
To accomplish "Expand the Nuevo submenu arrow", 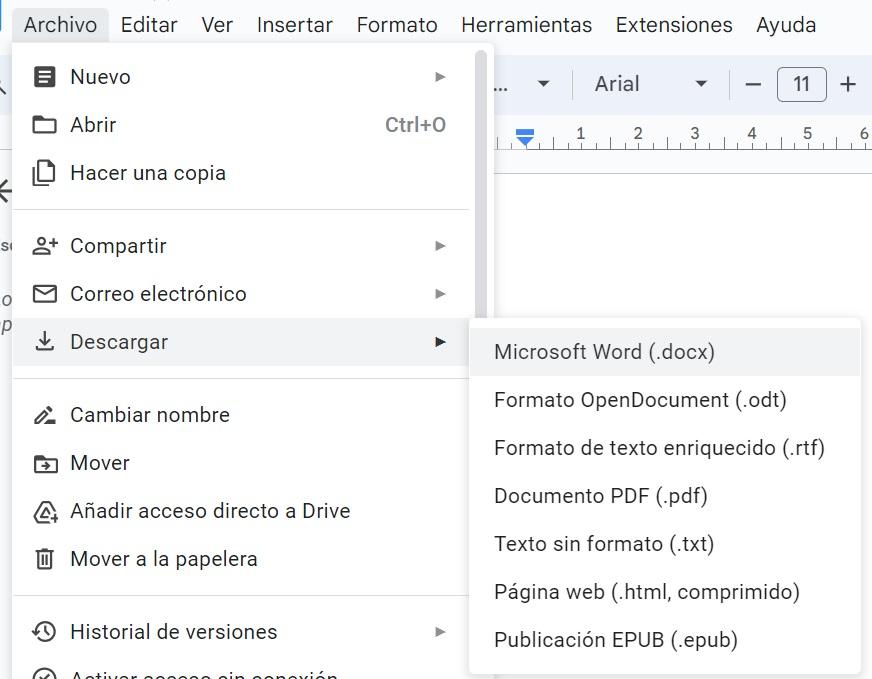I will [x=440, y=76].
